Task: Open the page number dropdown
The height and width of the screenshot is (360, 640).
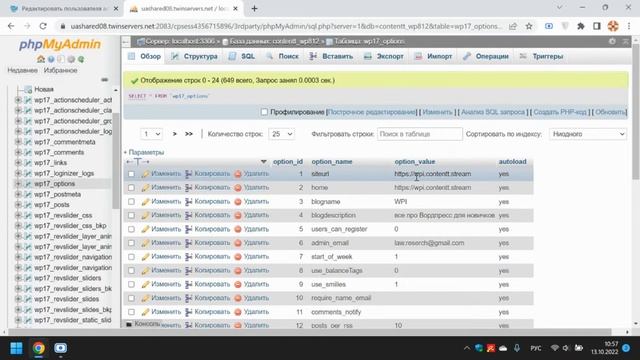Action: pyautogui.click(x=151, y=134)
